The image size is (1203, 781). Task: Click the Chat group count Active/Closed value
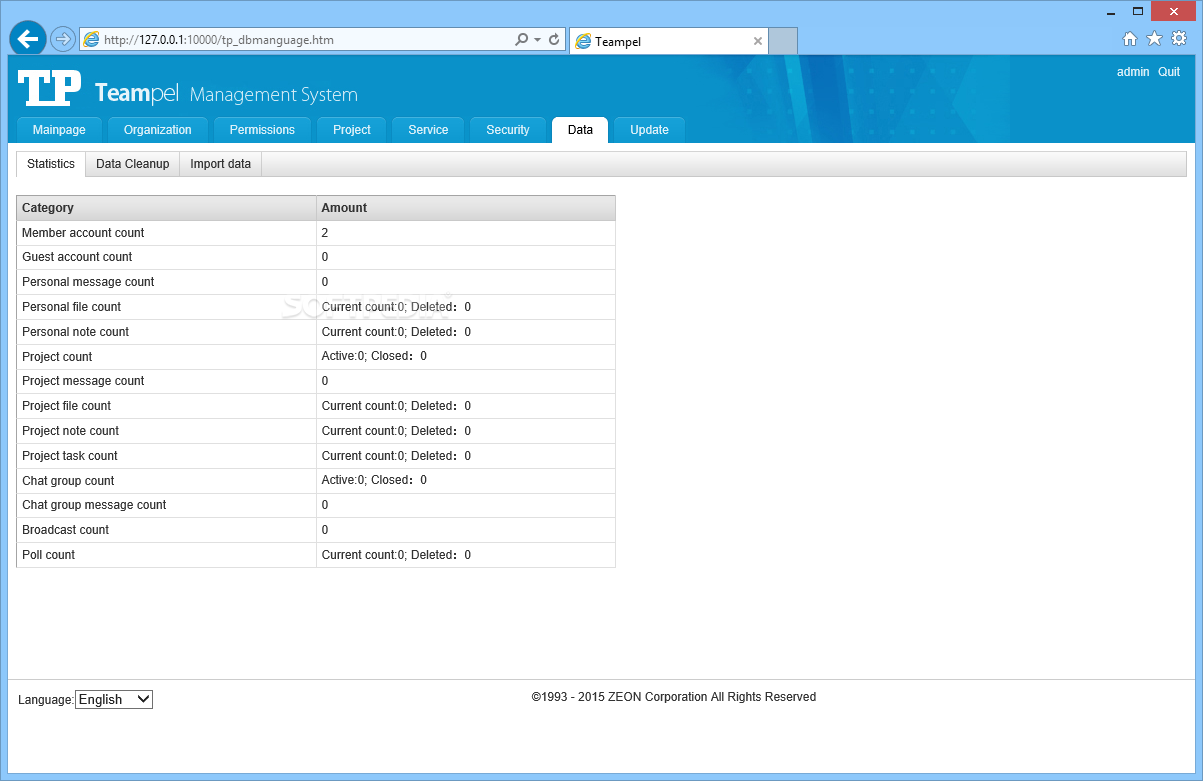pos(374,481)
